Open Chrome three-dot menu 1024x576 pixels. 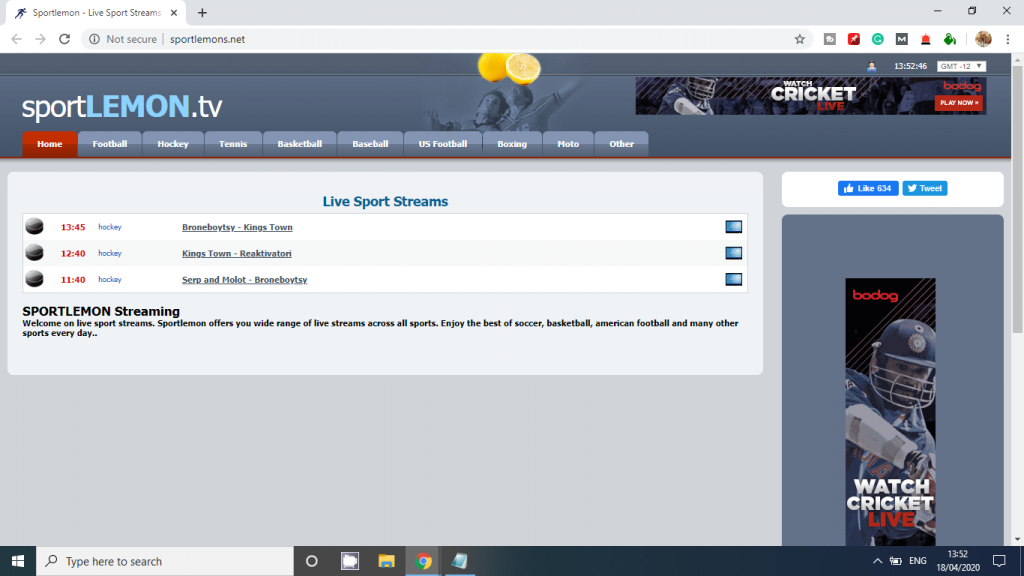coord(1008,39)
